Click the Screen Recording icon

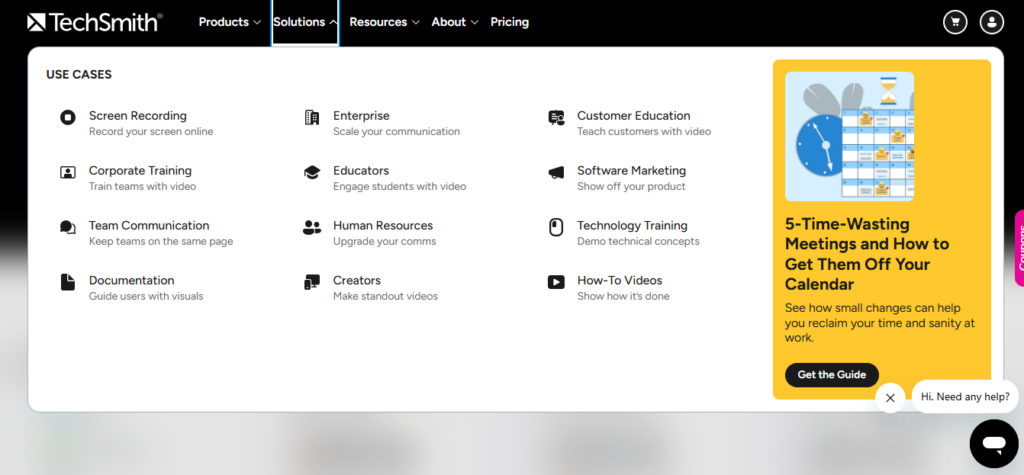pos(68,118)
